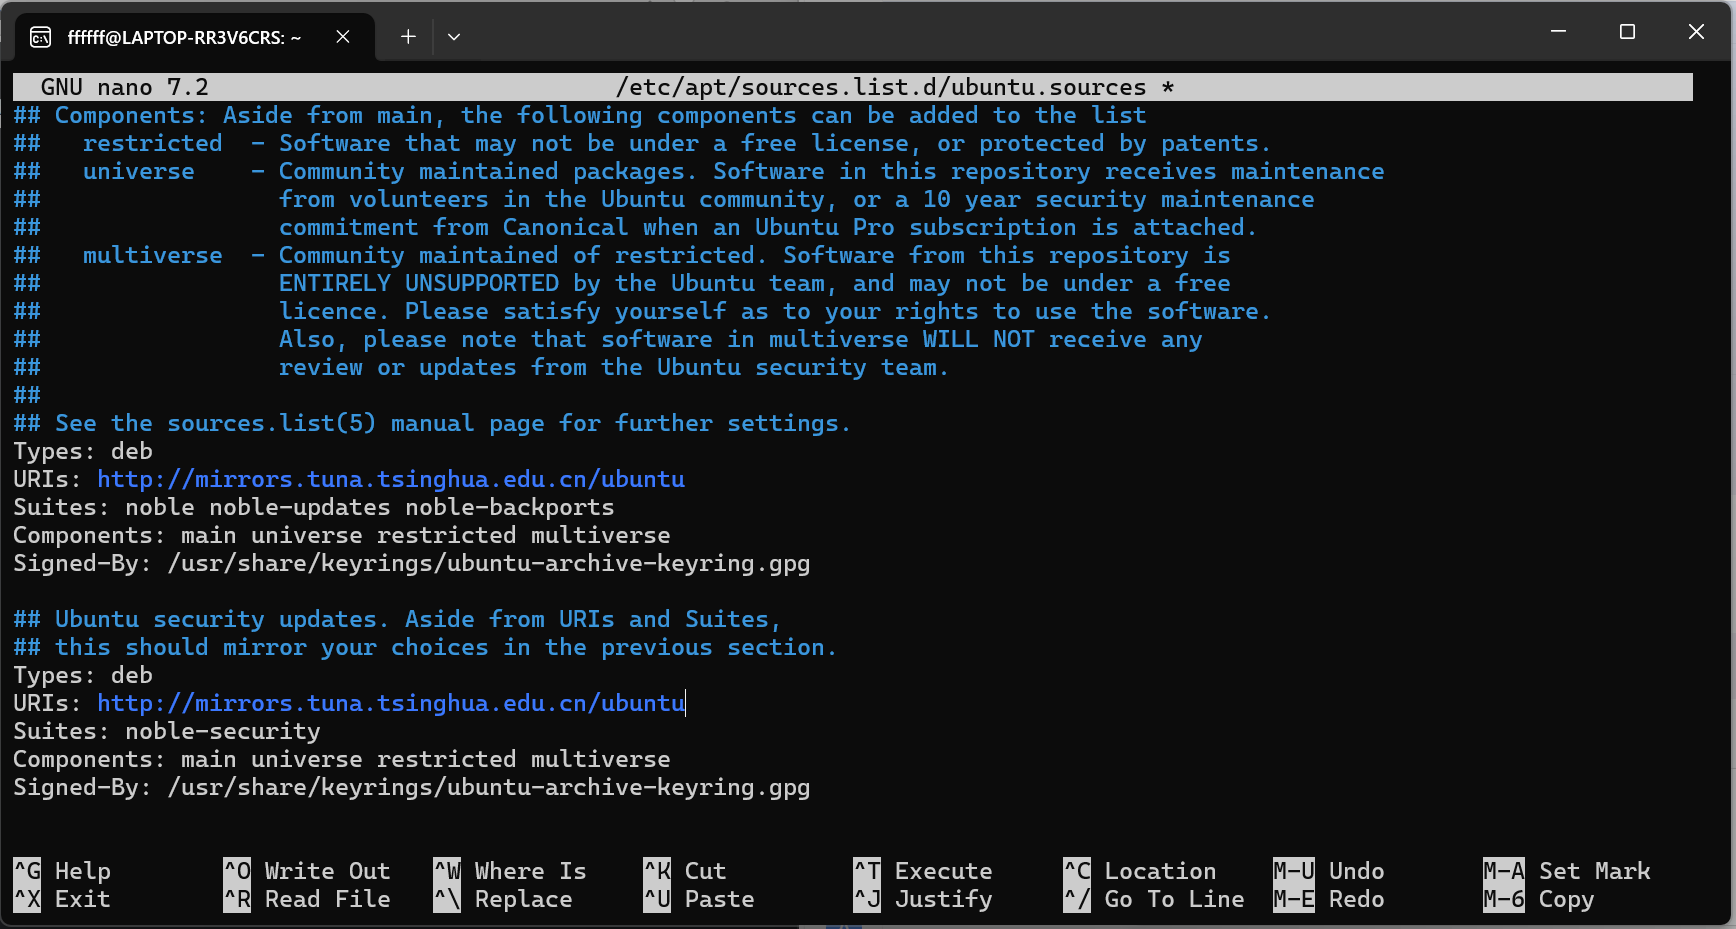This screenshot has width=1736, height=929.
Task: Click the nano title bar file path
Action: click(881, 88)
